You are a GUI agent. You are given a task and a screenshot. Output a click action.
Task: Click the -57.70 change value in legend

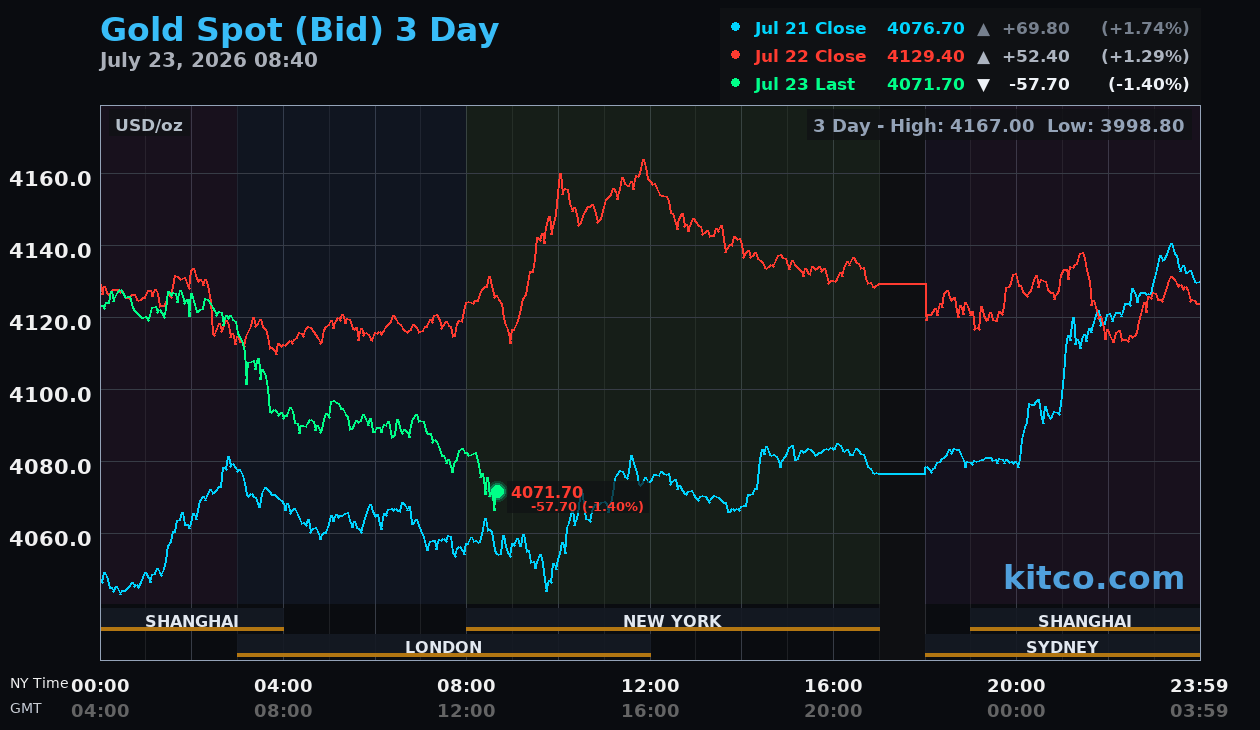(x=1039, y=84)
